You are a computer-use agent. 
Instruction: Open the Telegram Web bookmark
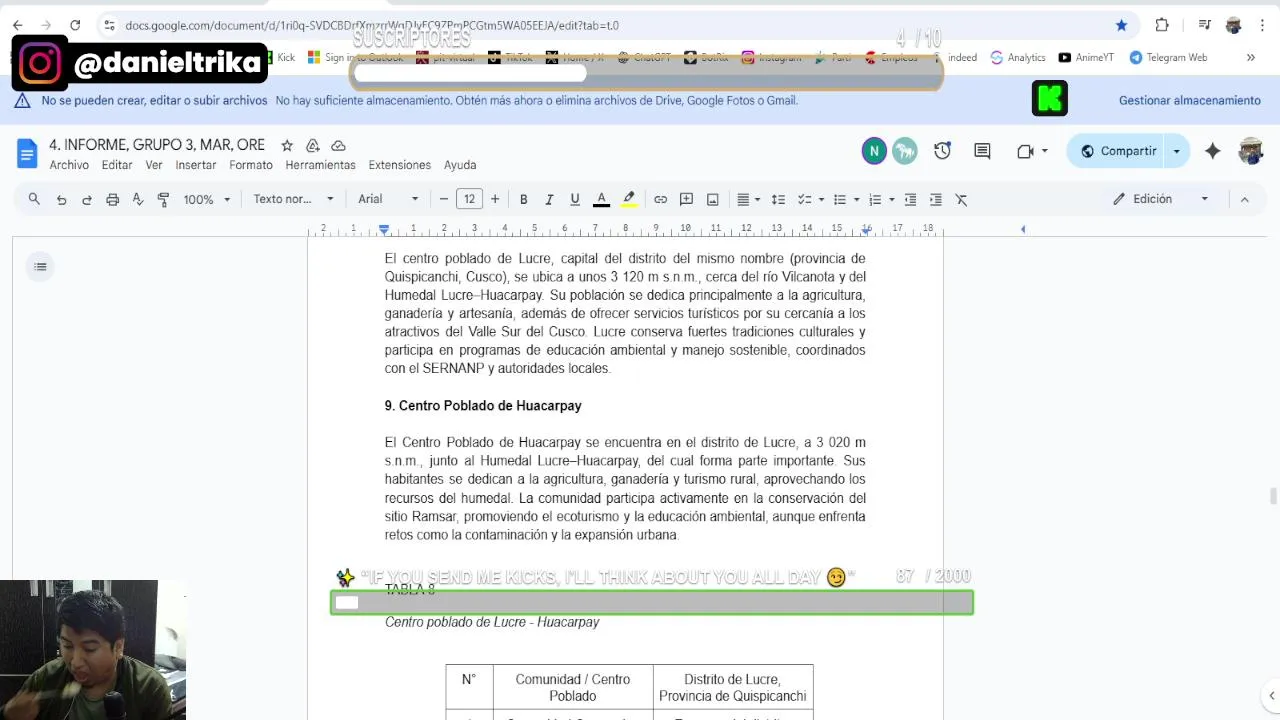[1168, 57]
